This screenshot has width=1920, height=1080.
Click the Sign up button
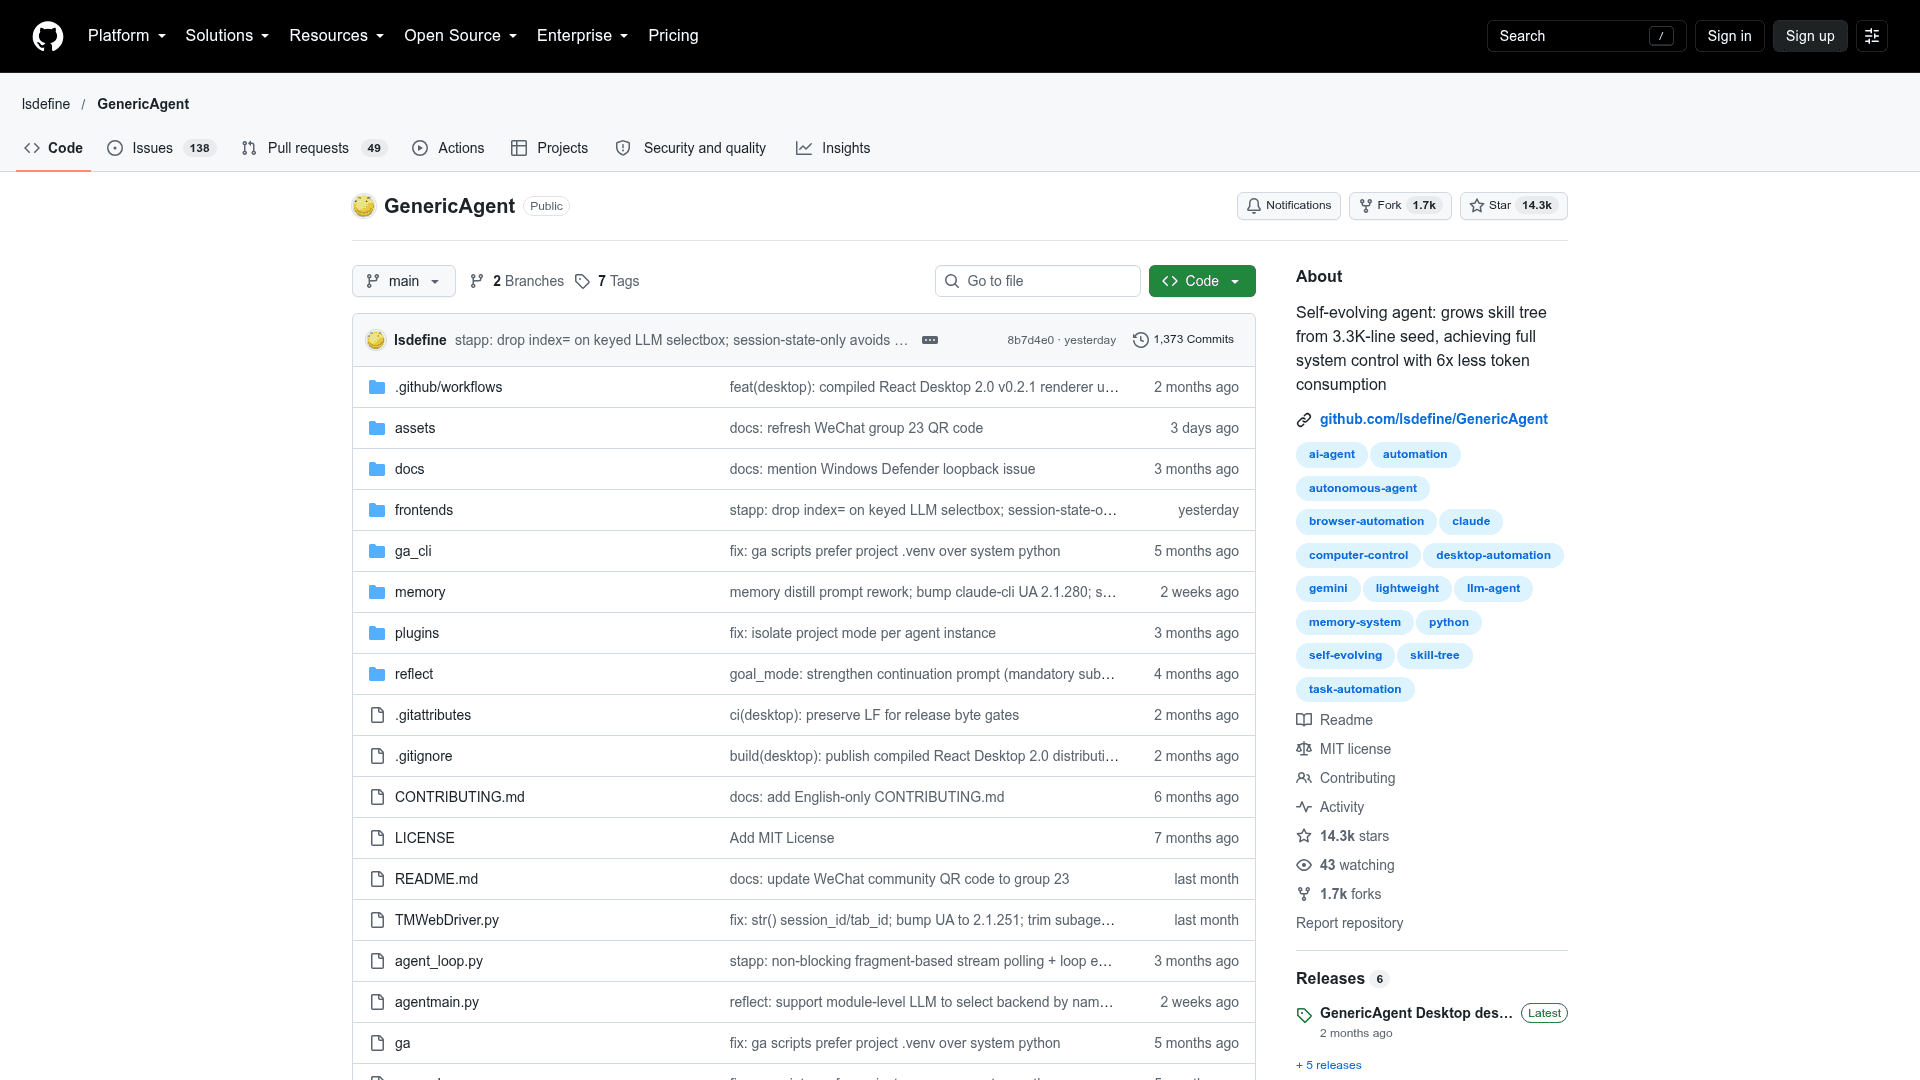pos(1810,36)
